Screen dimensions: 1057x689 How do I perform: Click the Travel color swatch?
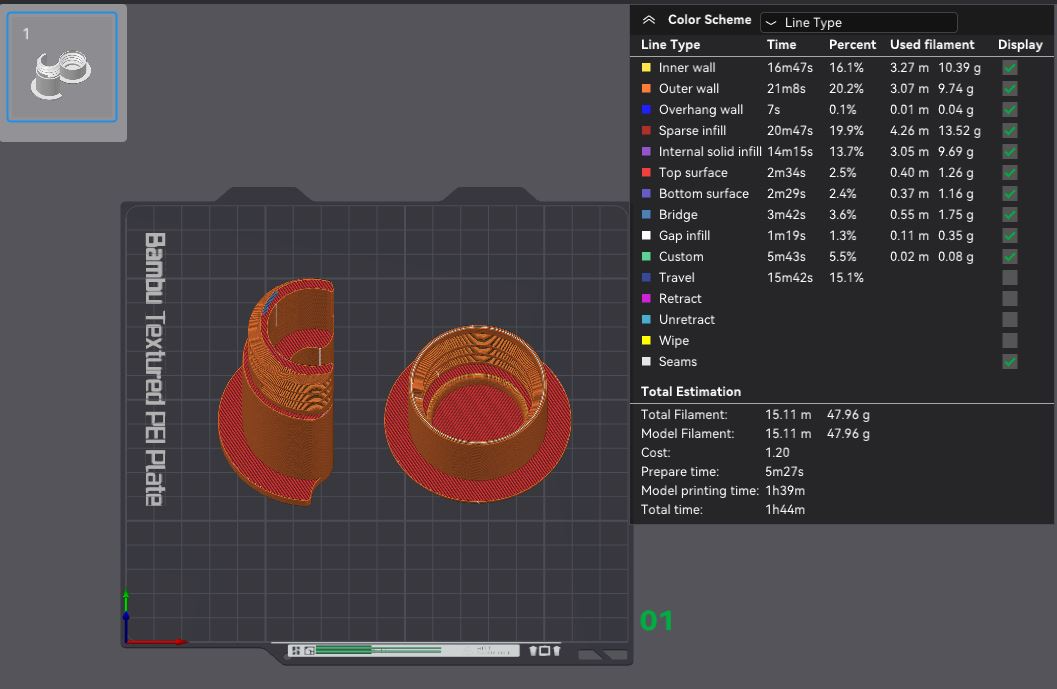646,277
